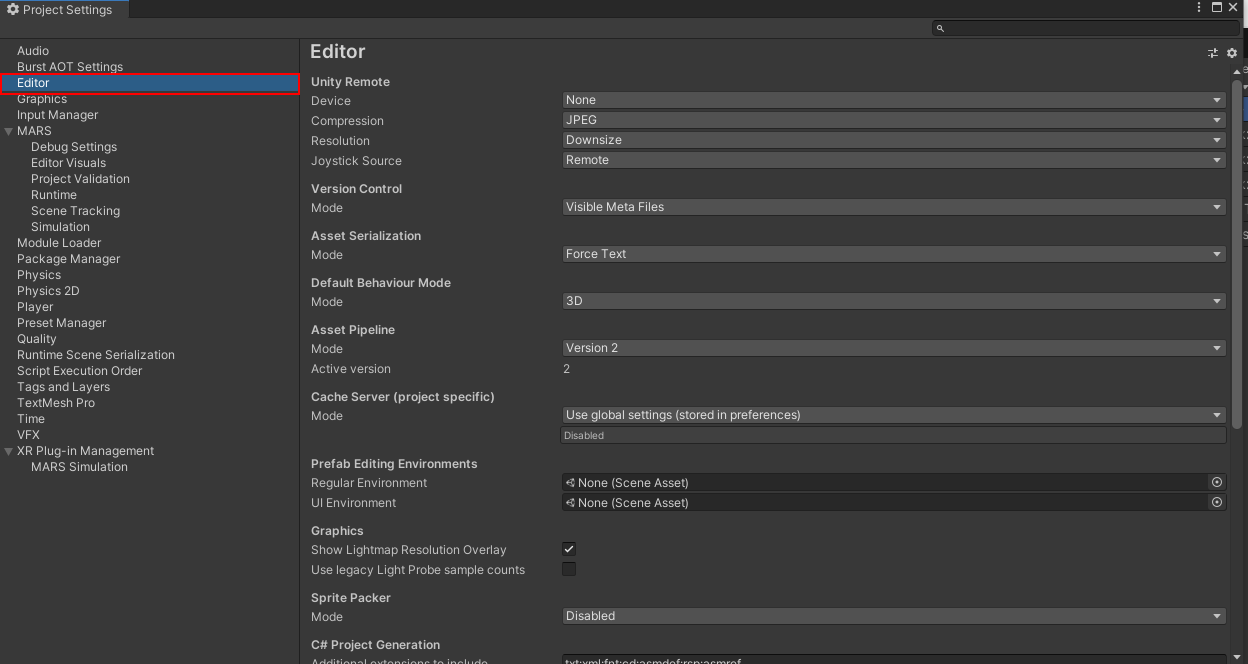Image resolution: width=1248 pixels, height=664 pixels.
Task: Click the scrollbar up arrow
Action: pos(1237,71)
